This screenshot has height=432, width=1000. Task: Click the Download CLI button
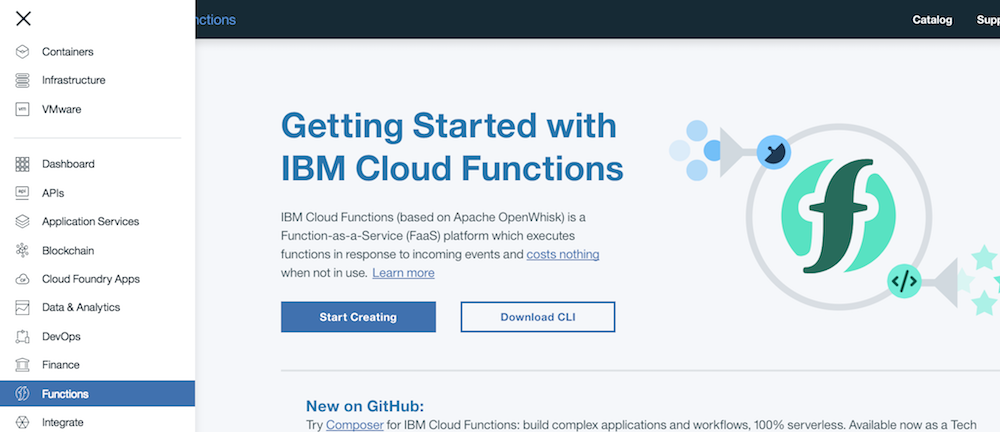point(538,317)
